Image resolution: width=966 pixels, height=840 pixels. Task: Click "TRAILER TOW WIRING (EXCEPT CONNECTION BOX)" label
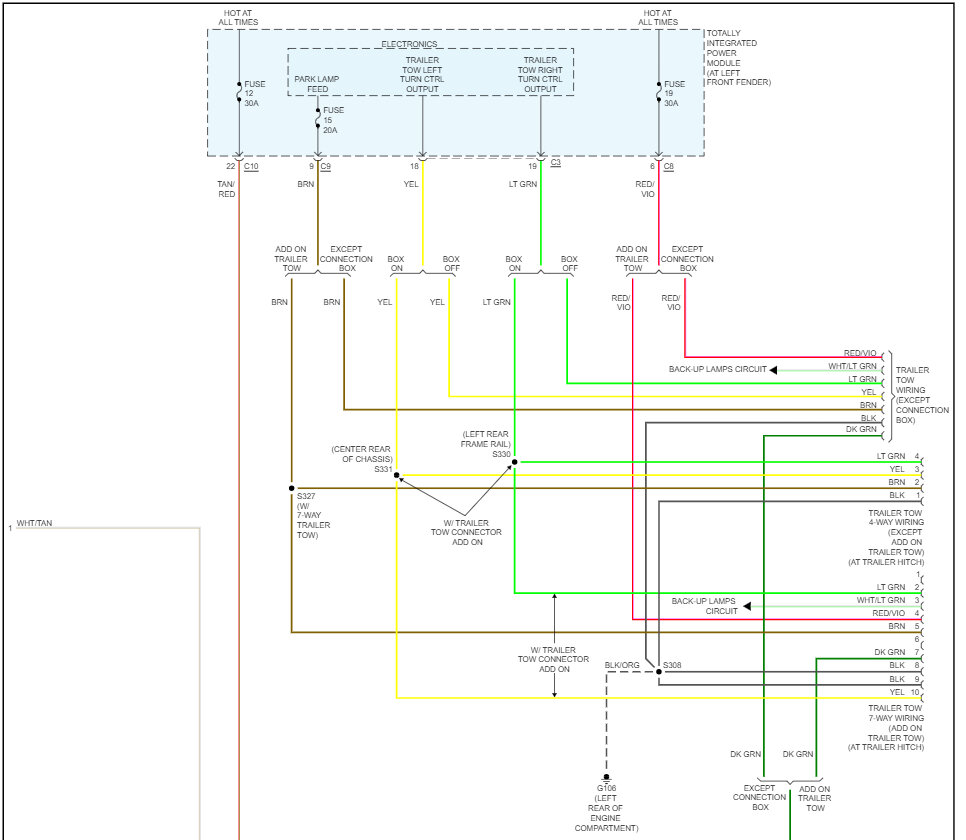[x=922, y=395]
